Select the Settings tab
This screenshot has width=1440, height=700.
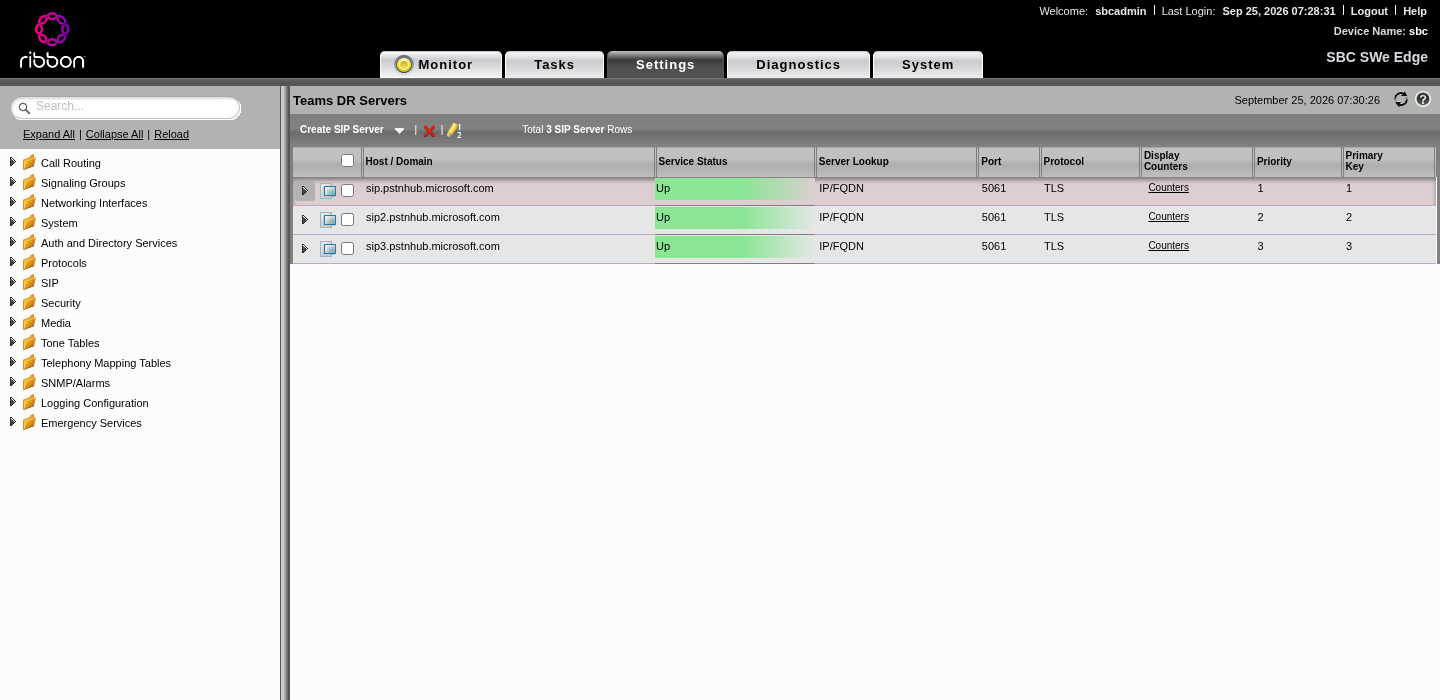tap(665, 65)
